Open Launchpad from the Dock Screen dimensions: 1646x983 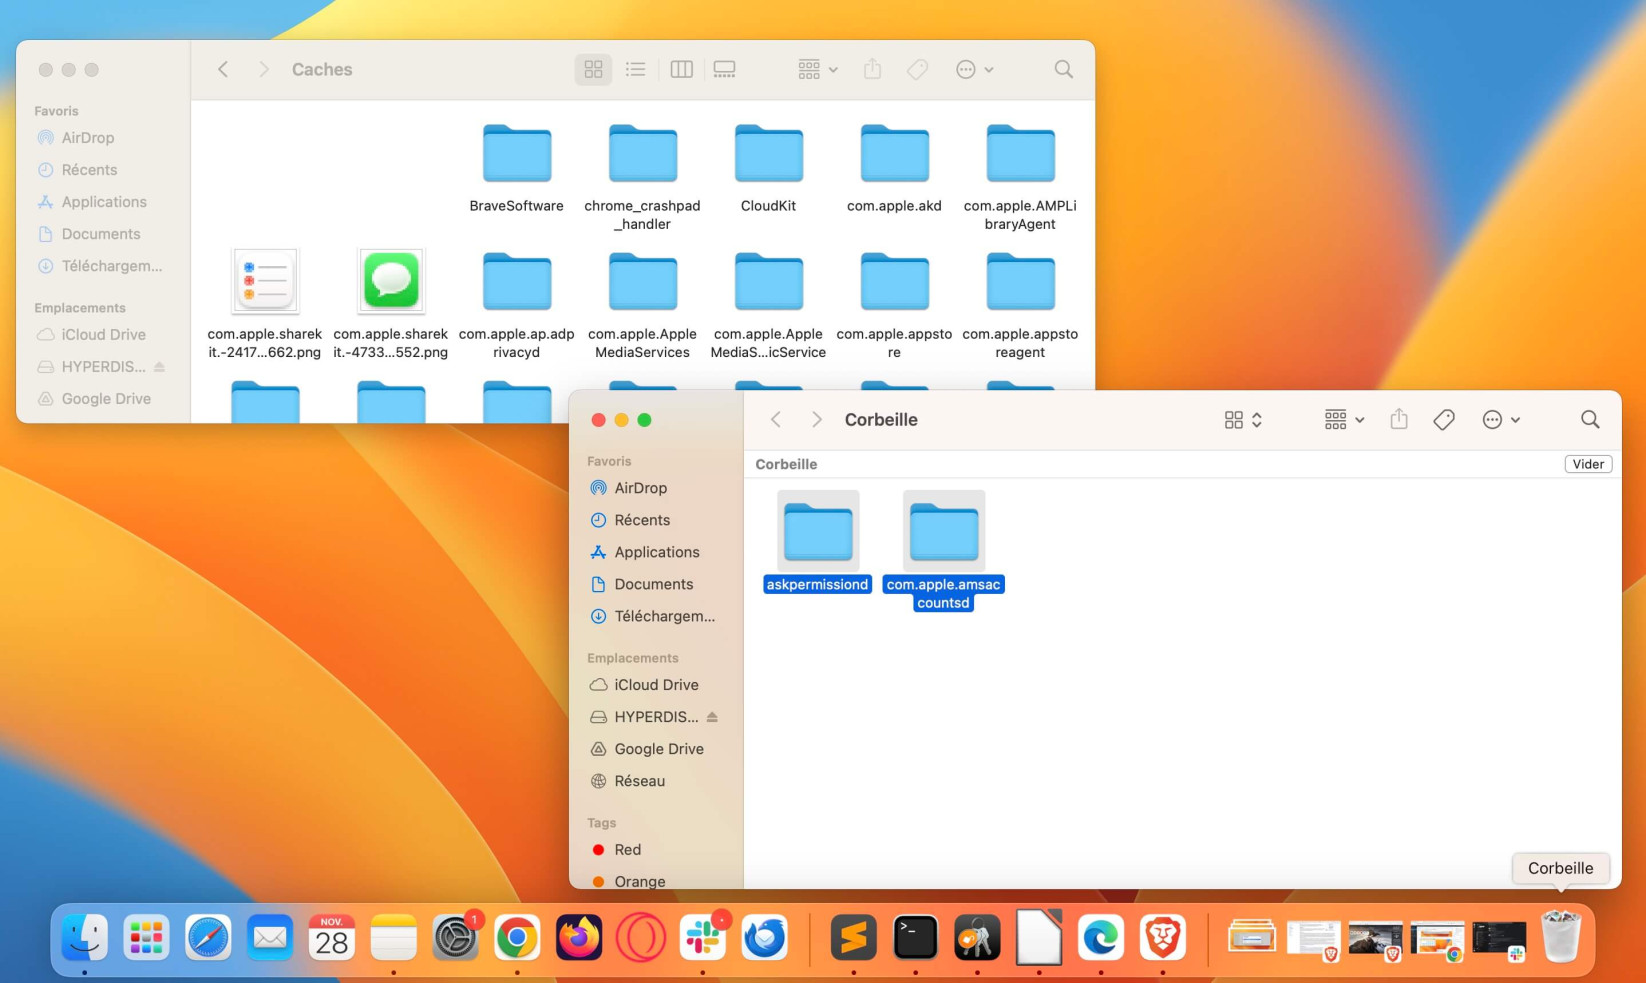(147, 938)
